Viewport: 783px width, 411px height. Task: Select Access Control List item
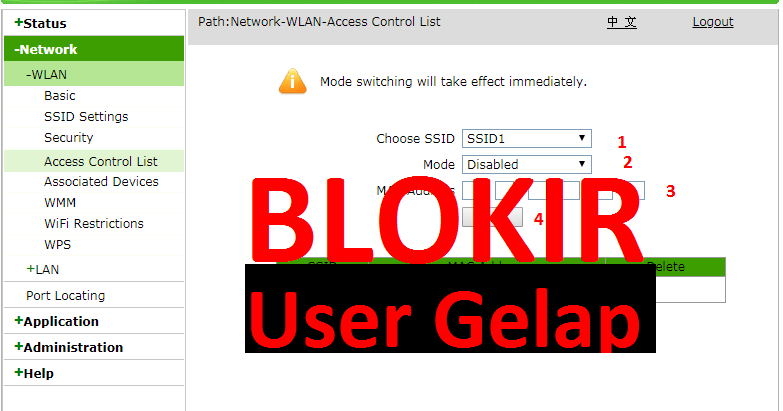[100, 161]
